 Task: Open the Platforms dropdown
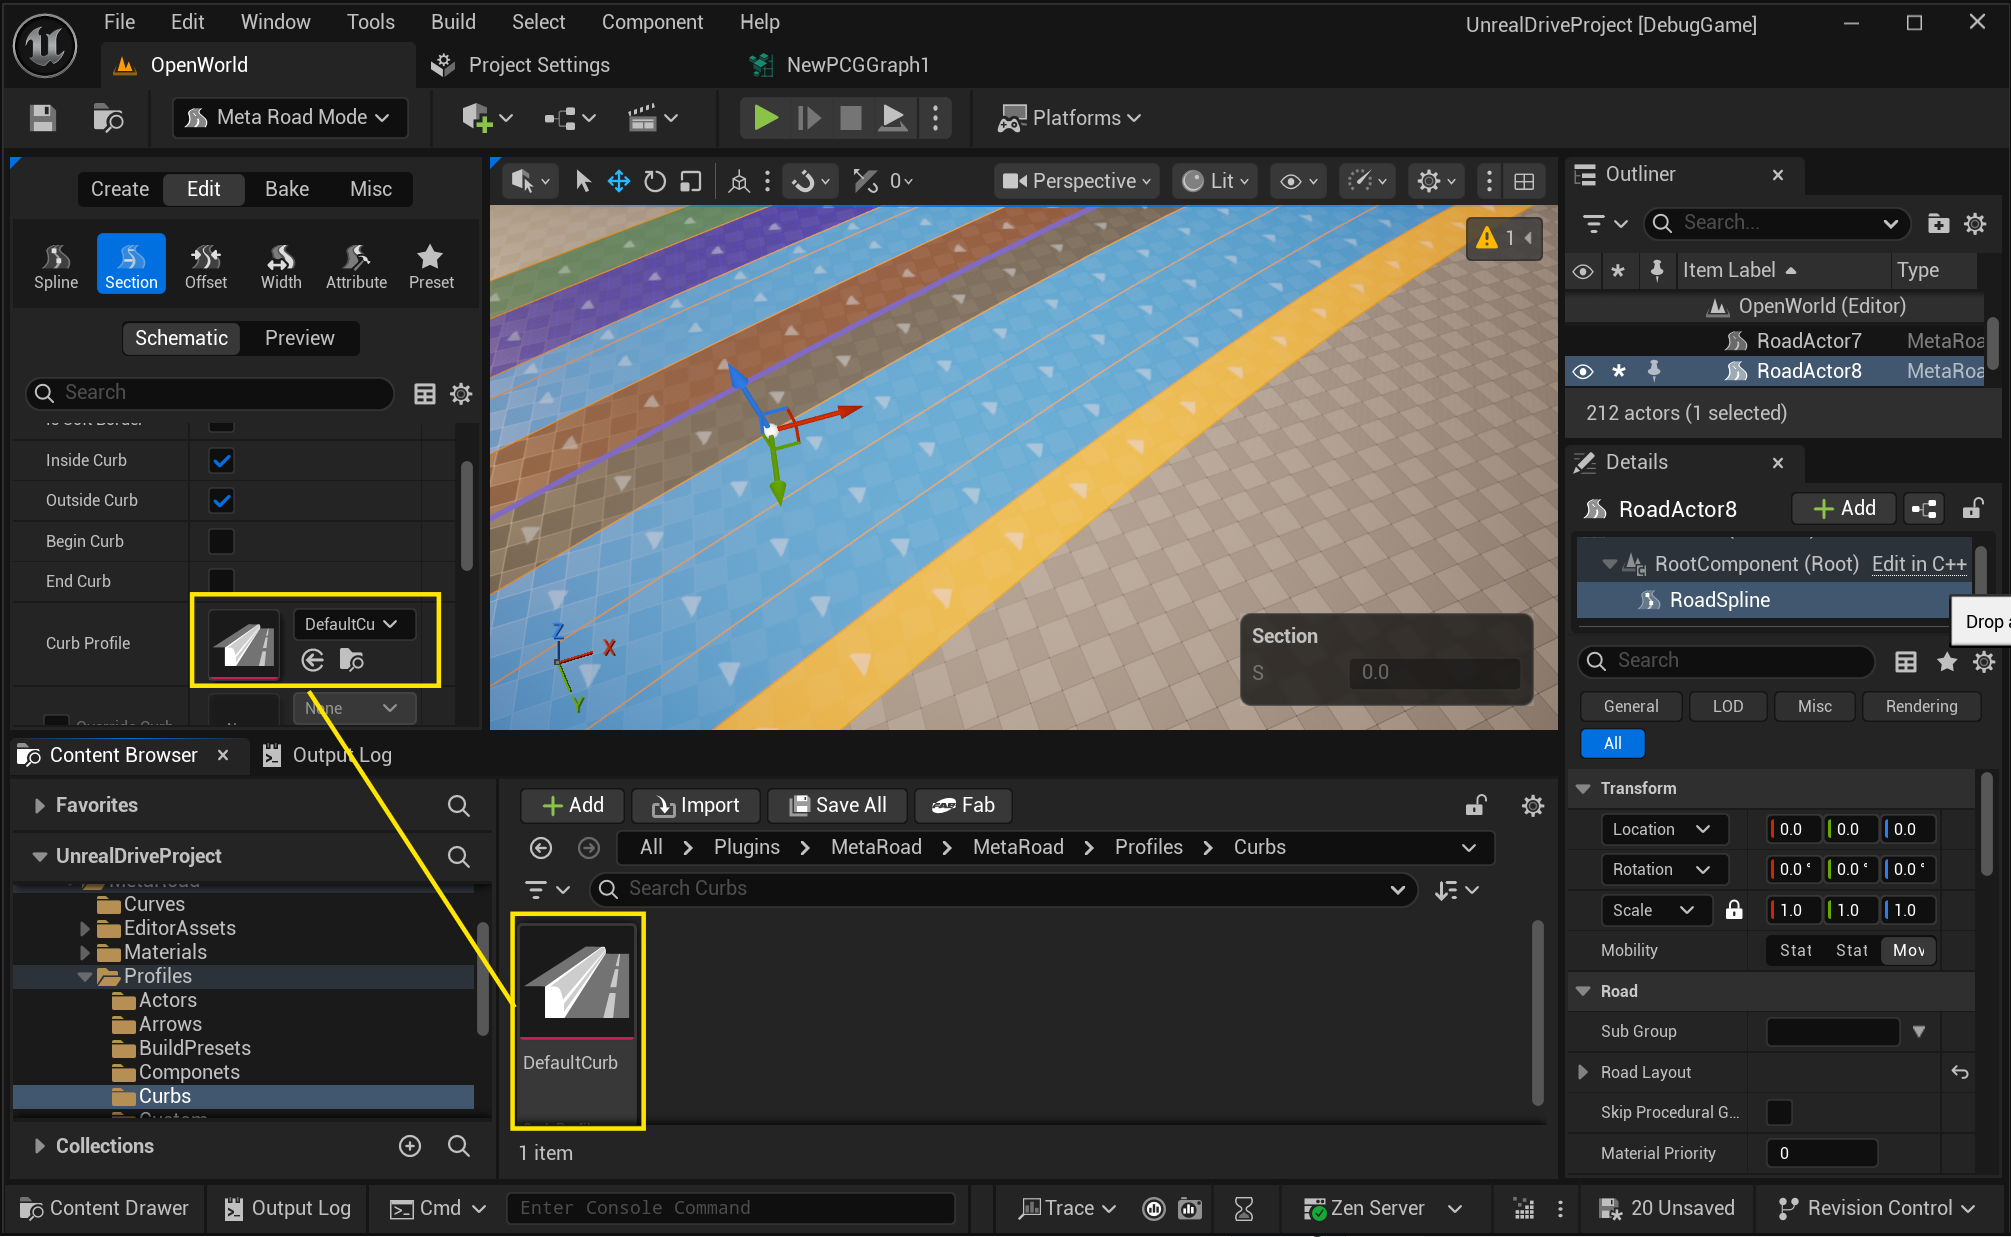(x=1069, y=118)
